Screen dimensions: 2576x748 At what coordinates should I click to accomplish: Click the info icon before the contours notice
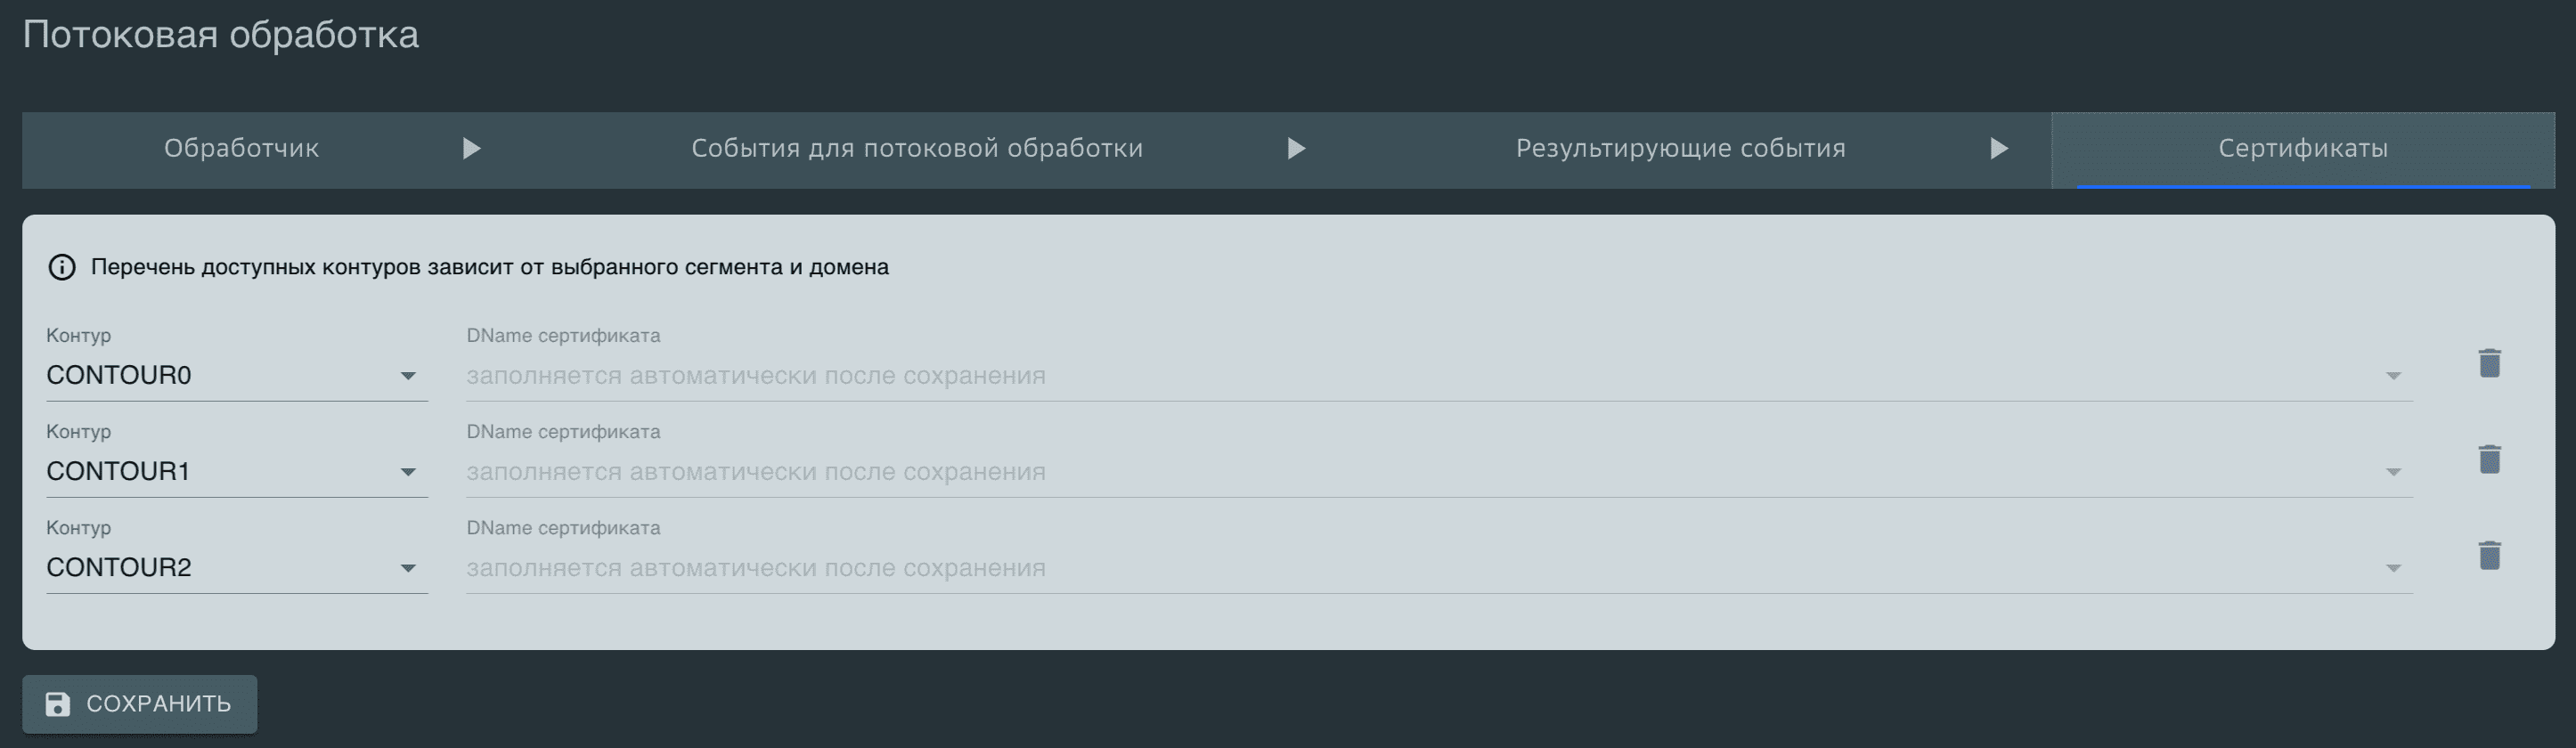coord(62,267)
